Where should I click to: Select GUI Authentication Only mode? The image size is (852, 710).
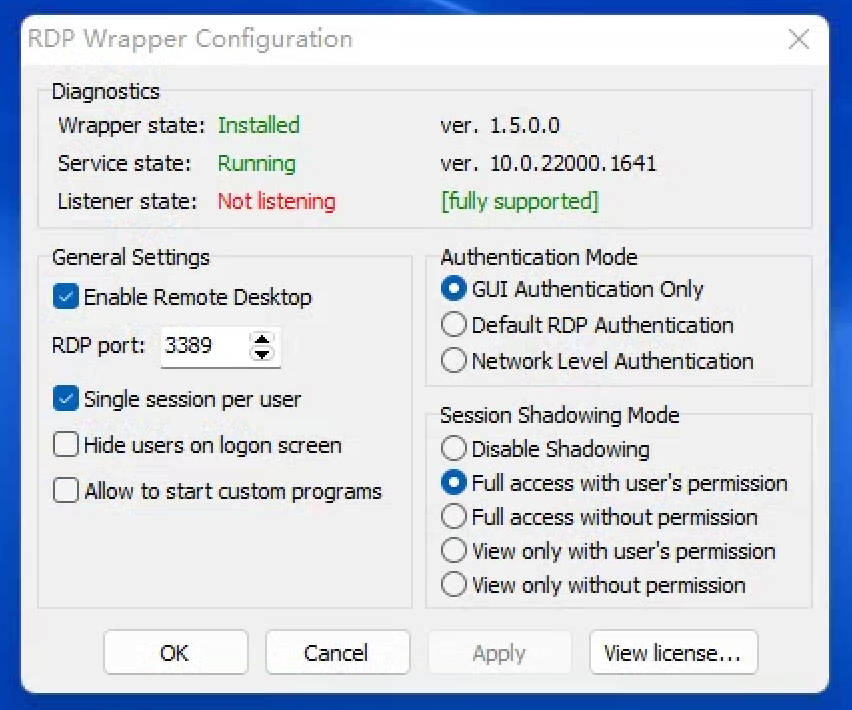tap(454, 289)
